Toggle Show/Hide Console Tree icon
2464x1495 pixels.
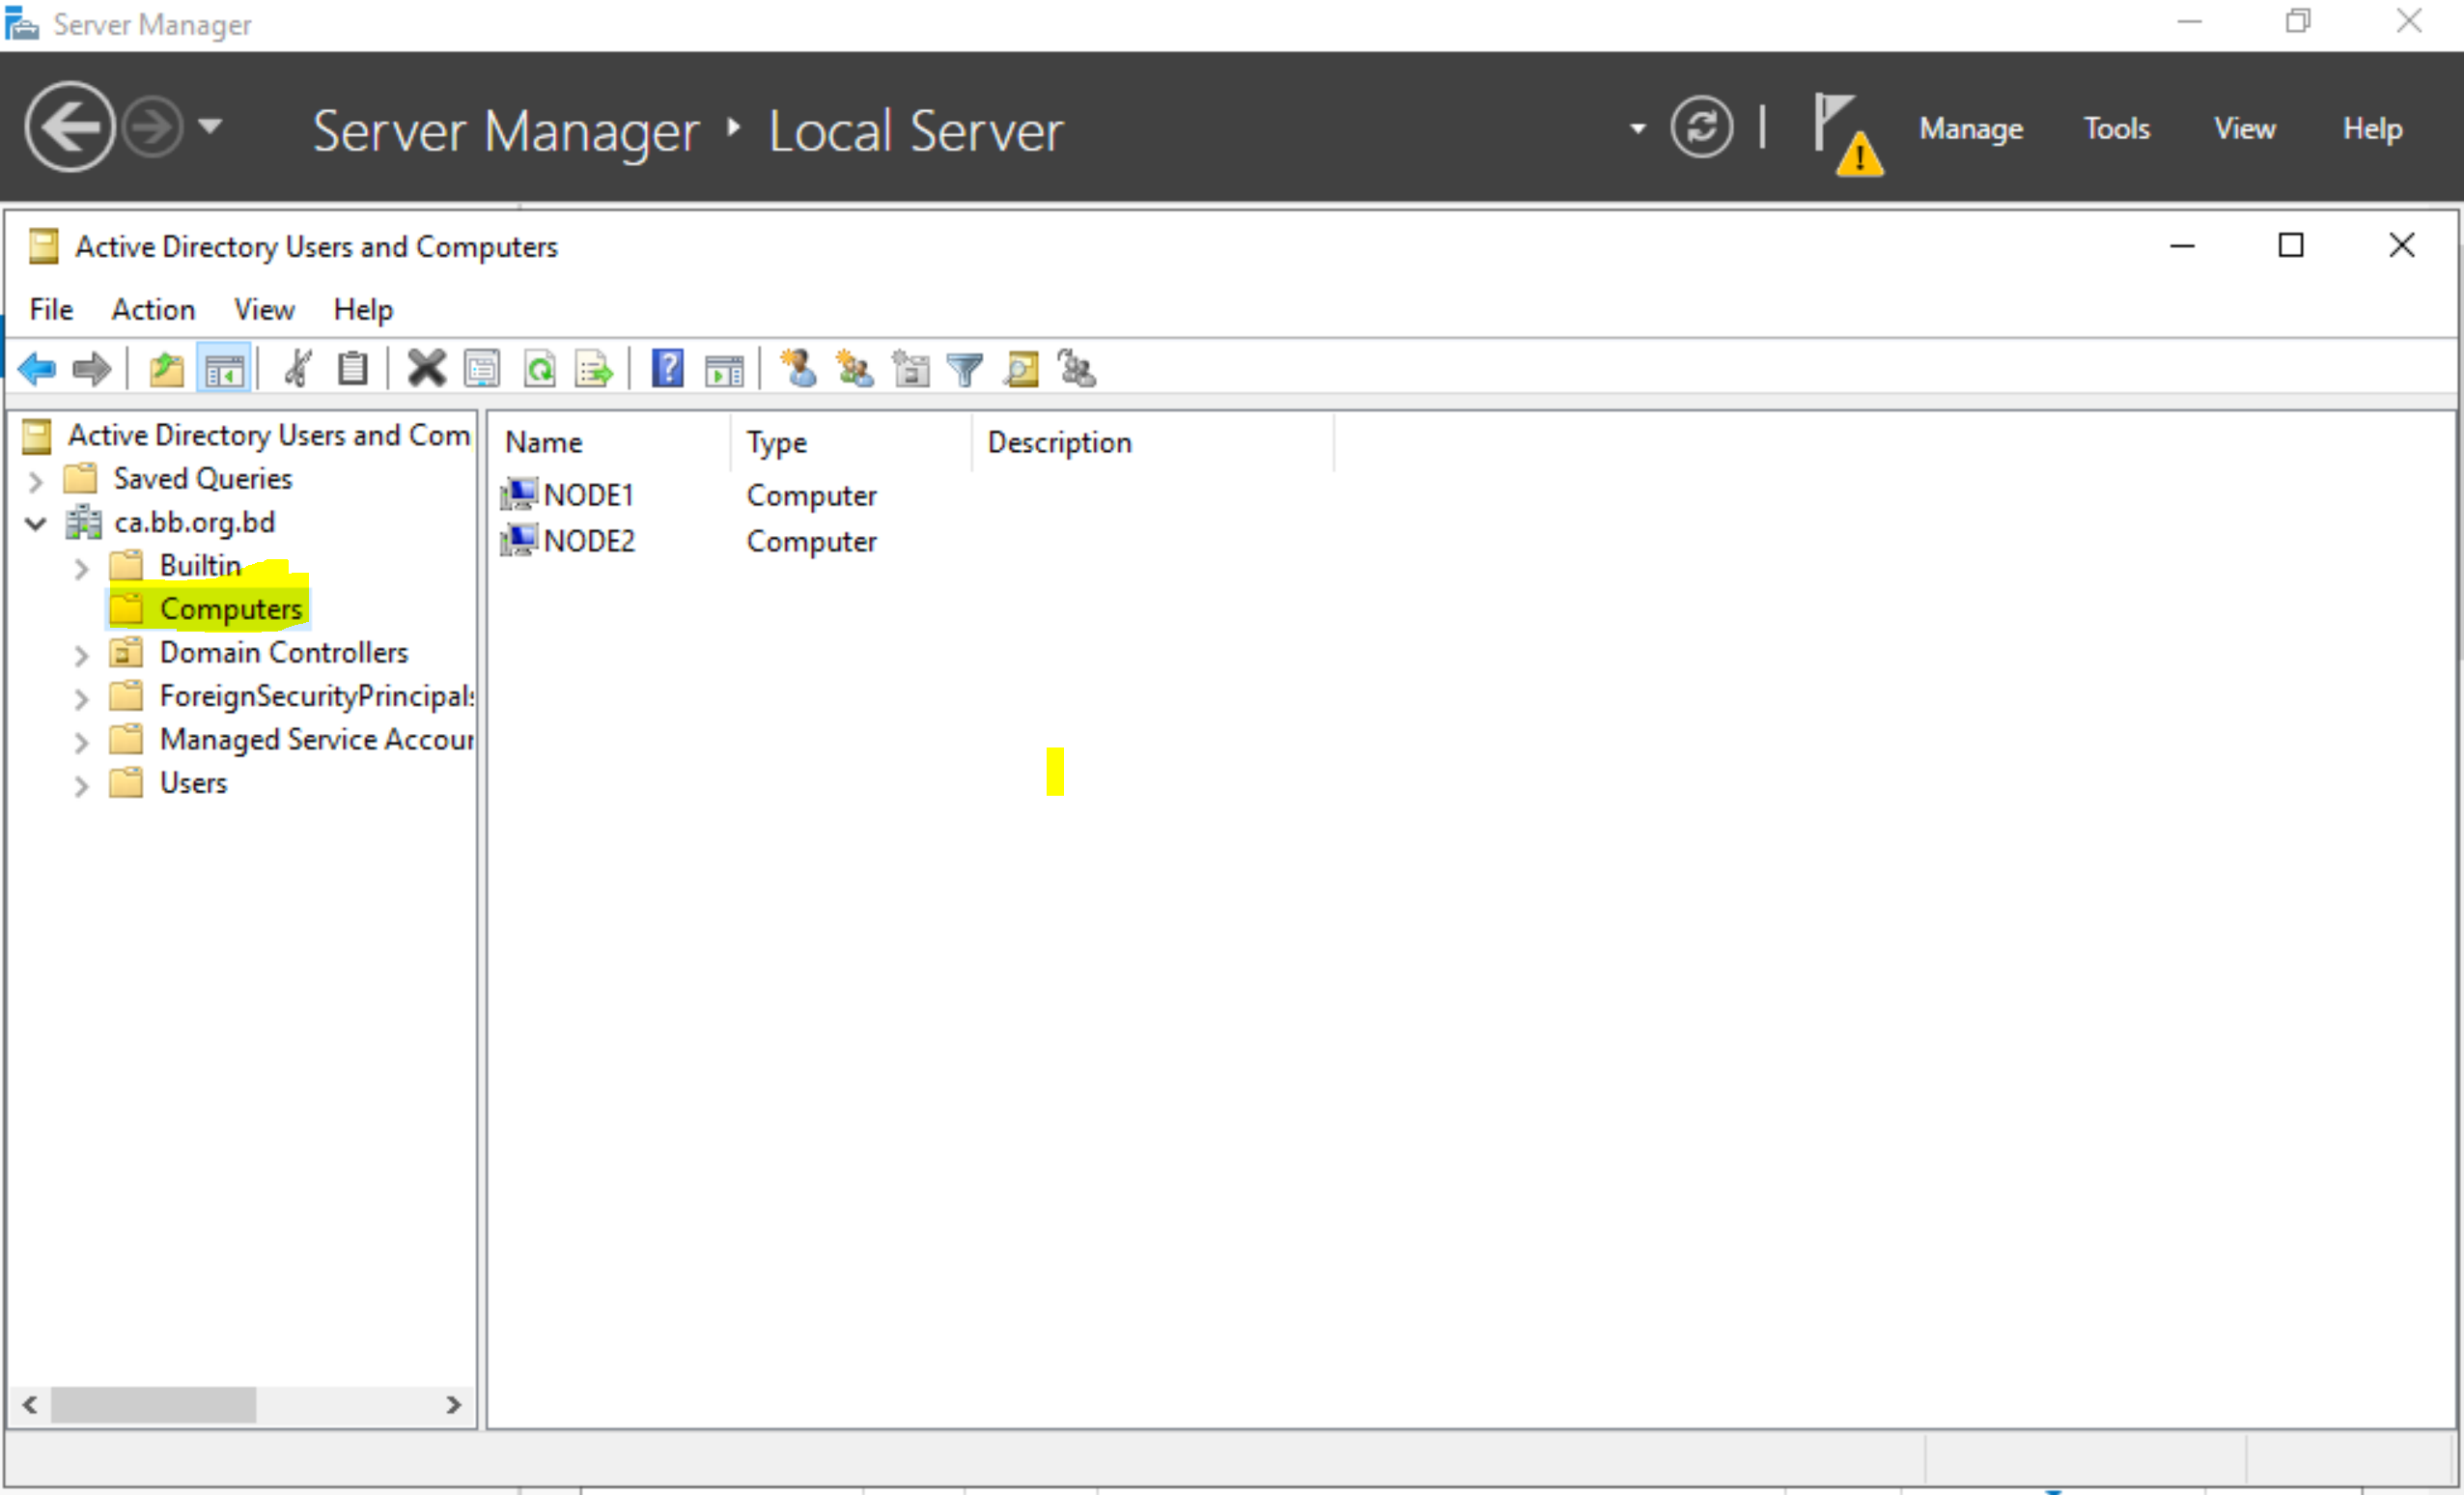click(x=224, y=370)
